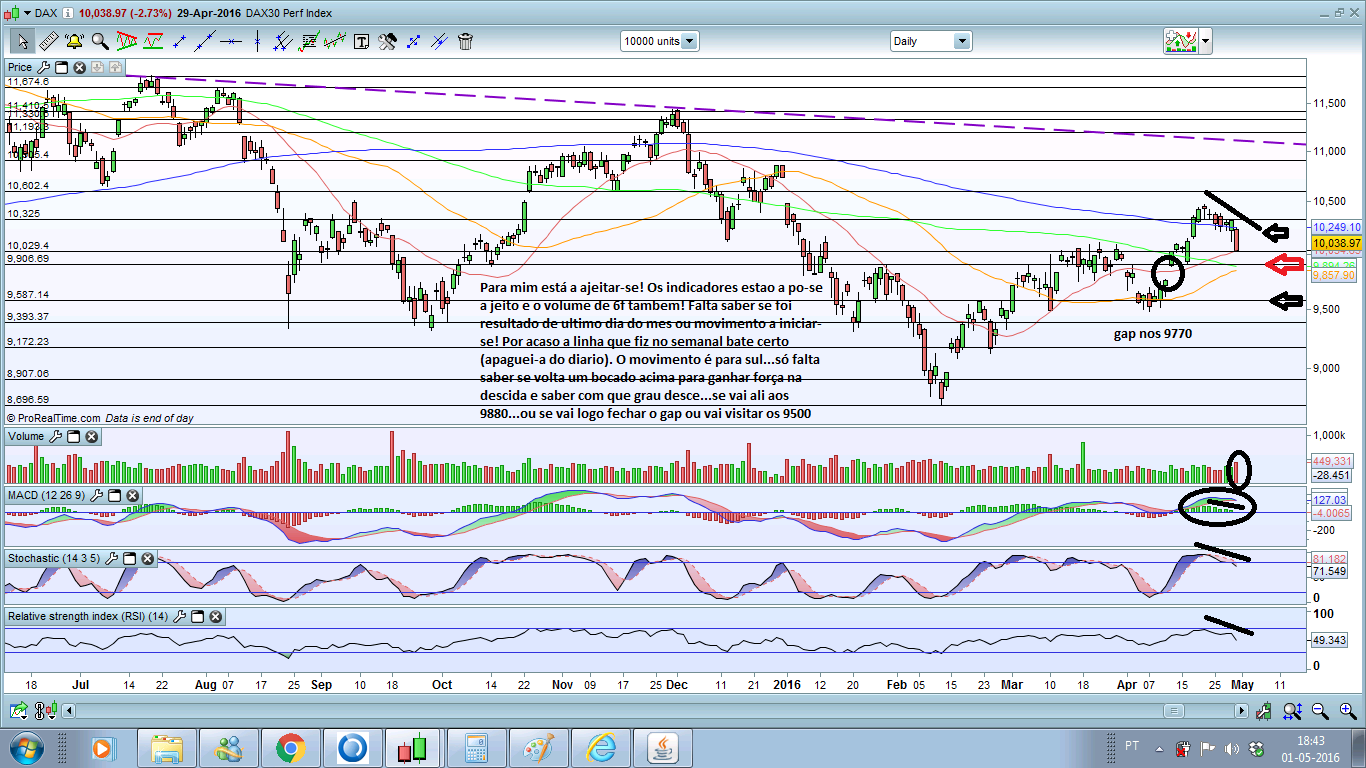Maximize the Price panel

coord(61,68)
